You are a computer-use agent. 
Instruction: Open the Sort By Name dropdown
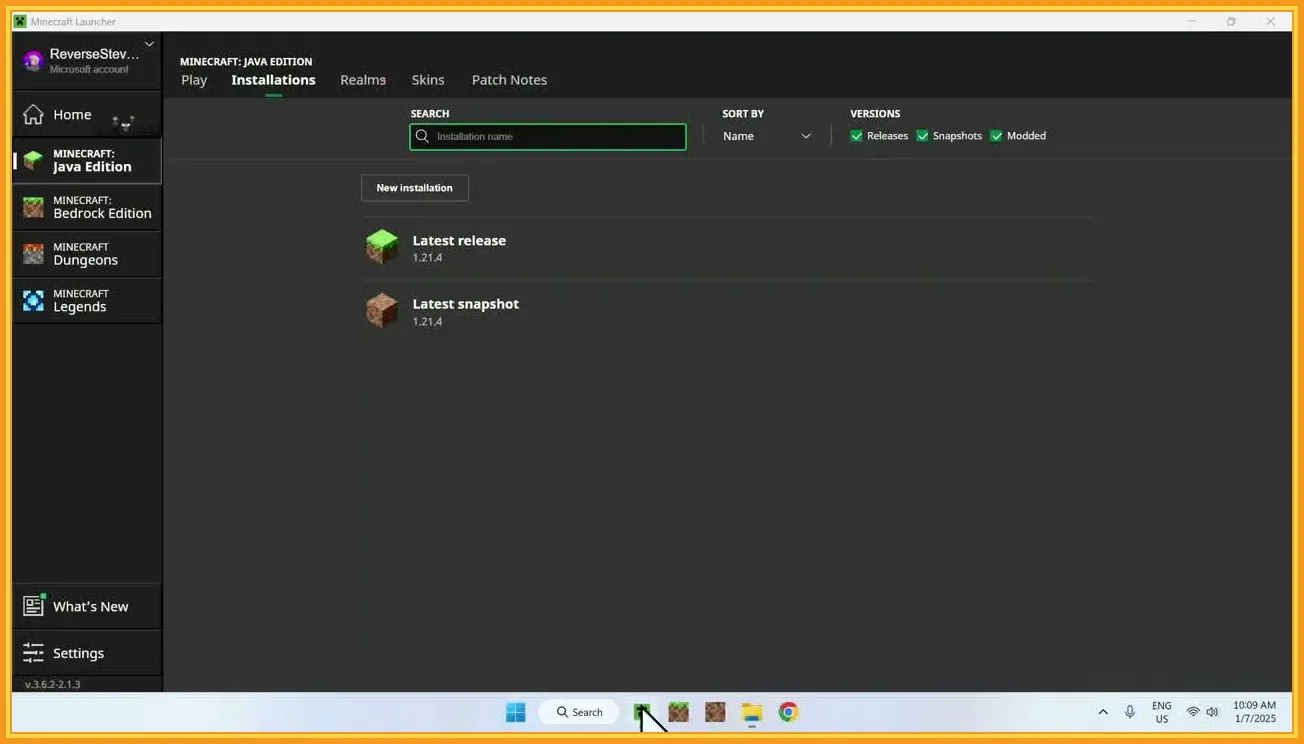pos(766,136)
